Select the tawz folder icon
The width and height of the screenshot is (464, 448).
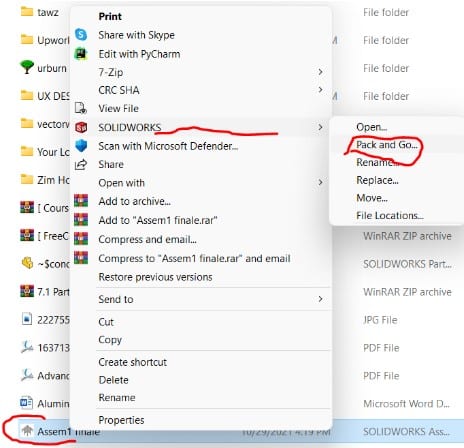[x=27, y=12]
